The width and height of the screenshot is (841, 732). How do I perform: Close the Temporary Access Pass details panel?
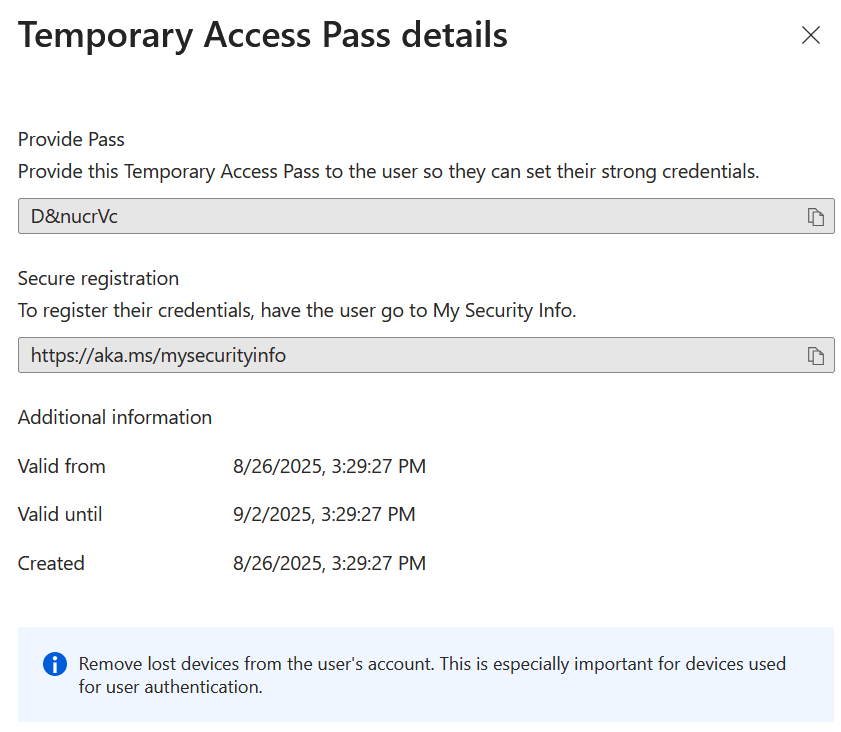click(x=810, y=36)
